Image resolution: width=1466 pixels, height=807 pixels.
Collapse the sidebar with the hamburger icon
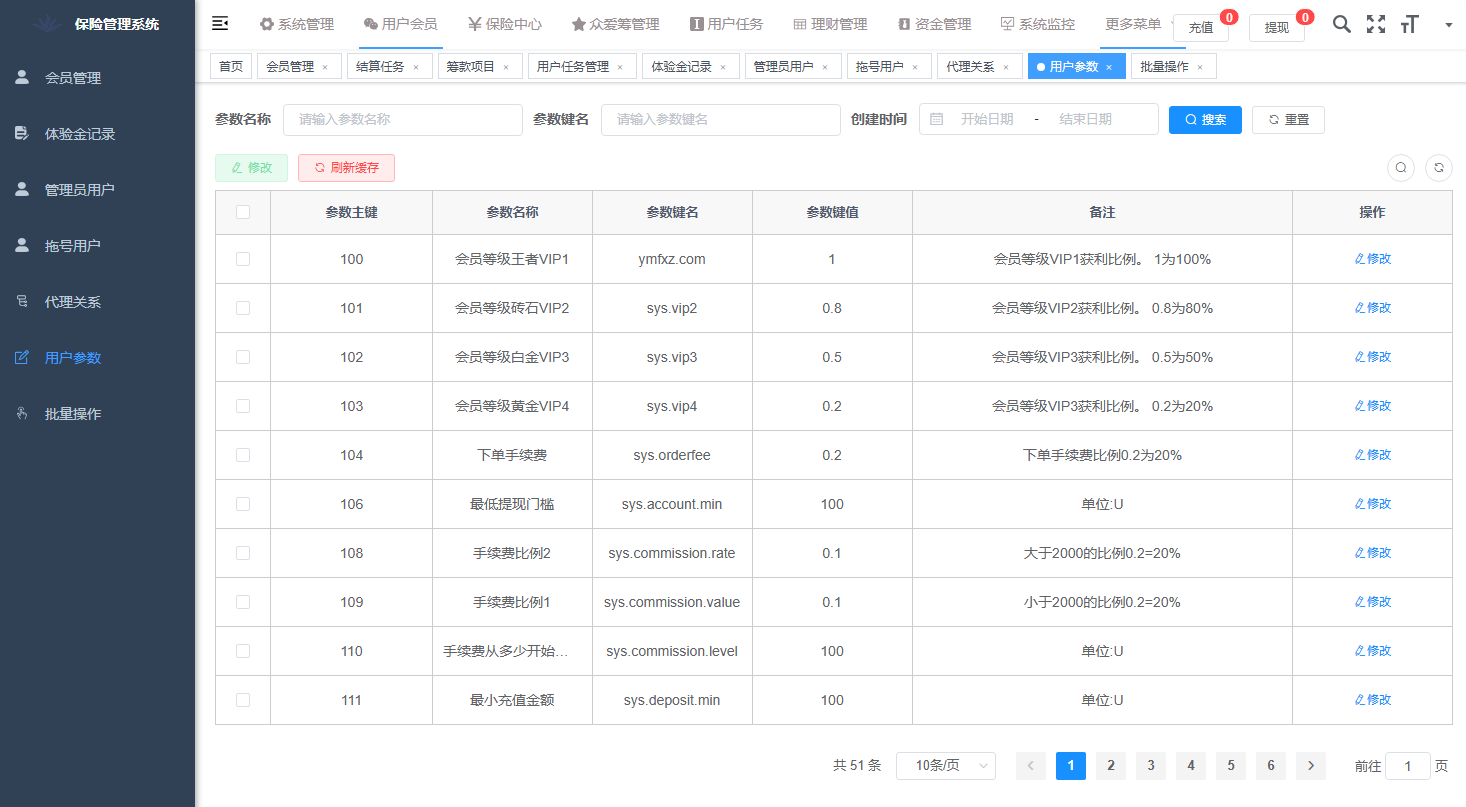tap(221, 23)
